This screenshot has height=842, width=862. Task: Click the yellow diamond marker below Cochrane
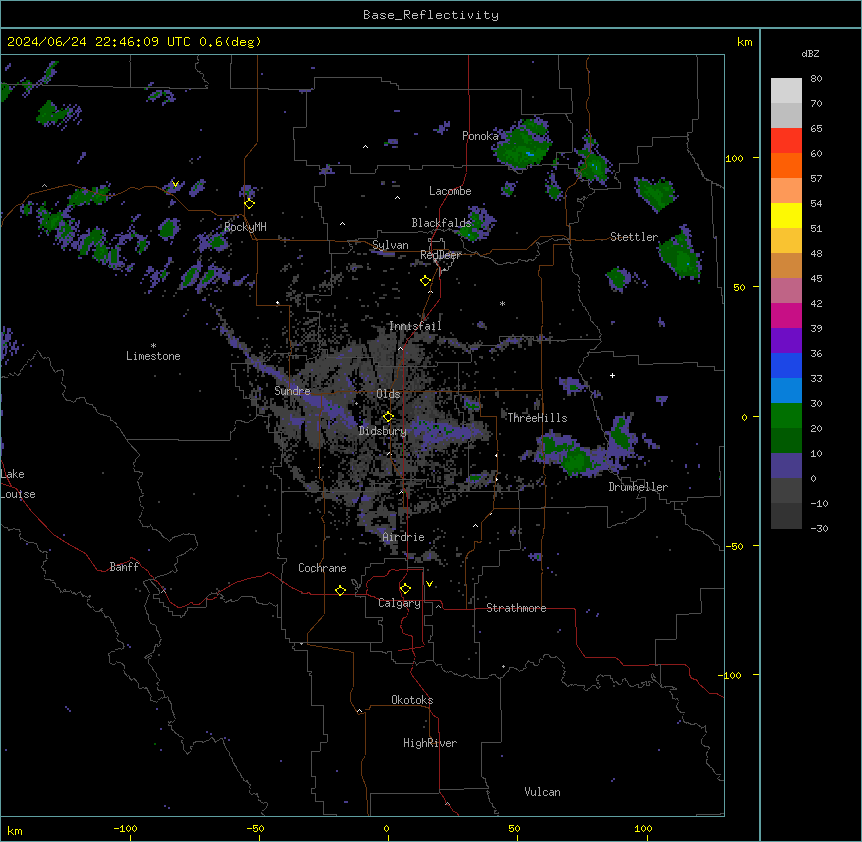[340, 590]
